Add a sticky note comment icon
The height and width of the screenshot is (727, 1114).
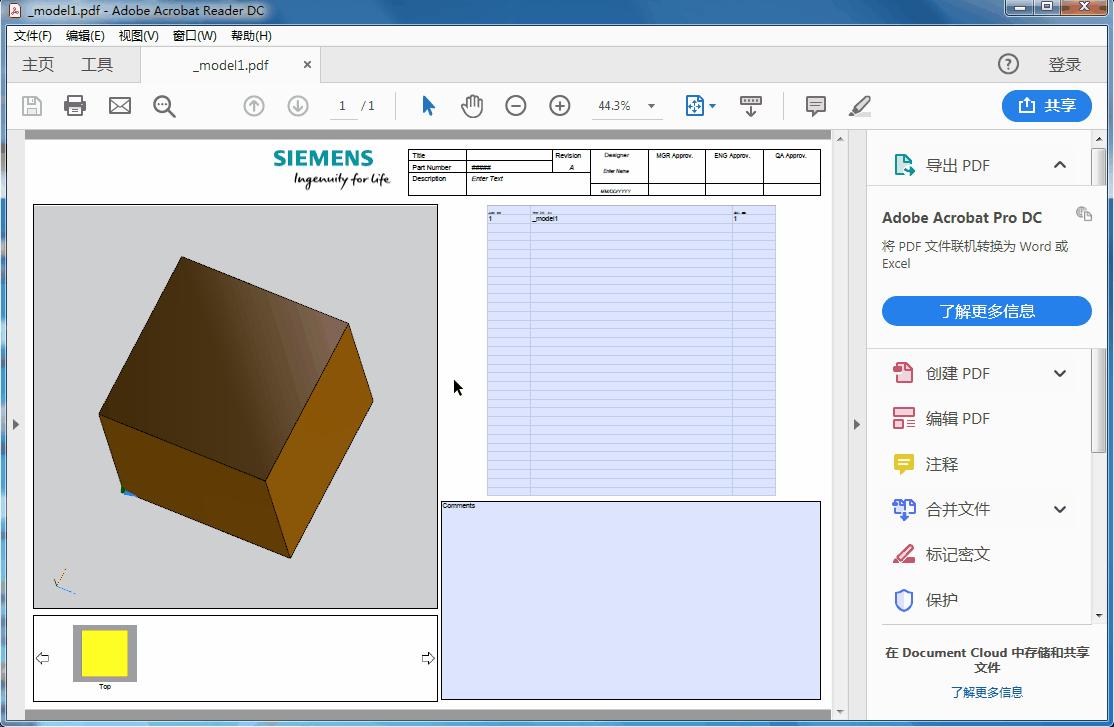[x=814, y=105]
